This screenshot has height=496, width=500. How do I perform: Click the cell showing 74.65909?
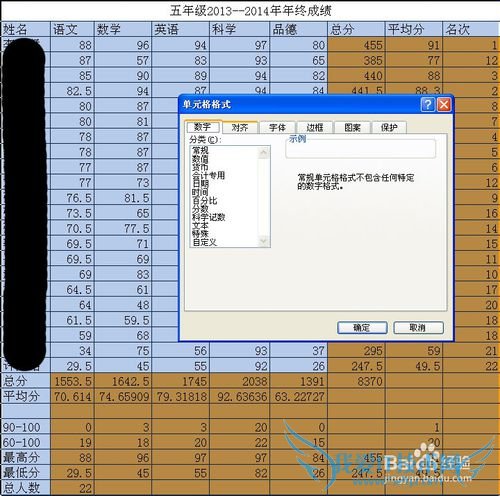[x=123, y=397]
